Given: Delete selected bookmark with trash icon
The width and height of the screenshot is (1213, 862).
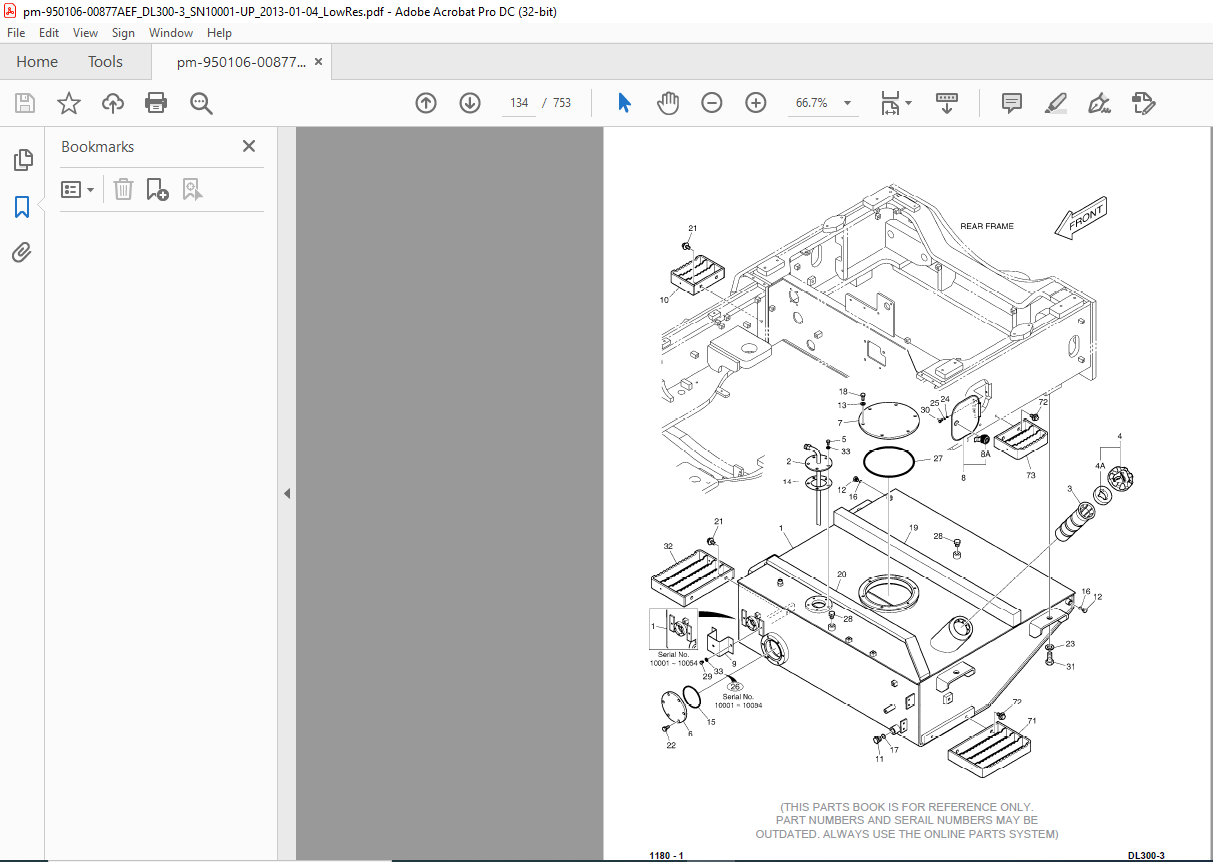Looking at the screenshot, I should [123, 189].
